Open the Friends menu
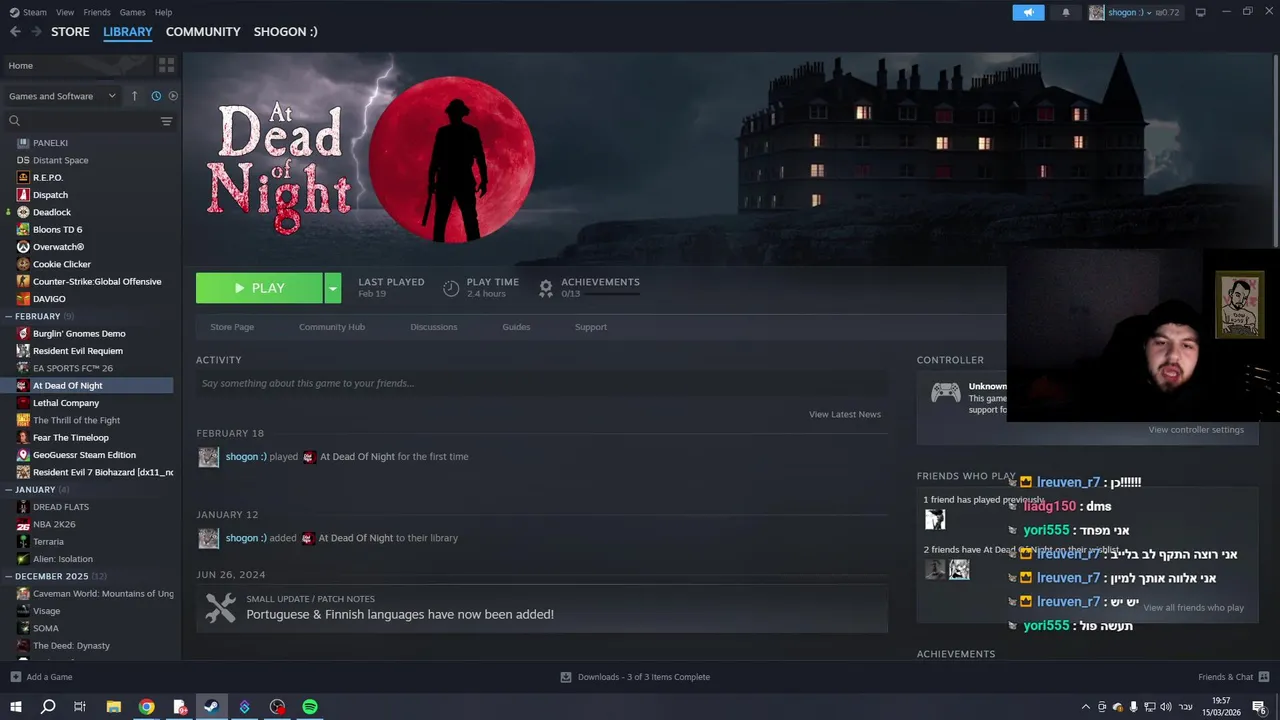The width and height of the screenshot is (1280, 720). 97,12
